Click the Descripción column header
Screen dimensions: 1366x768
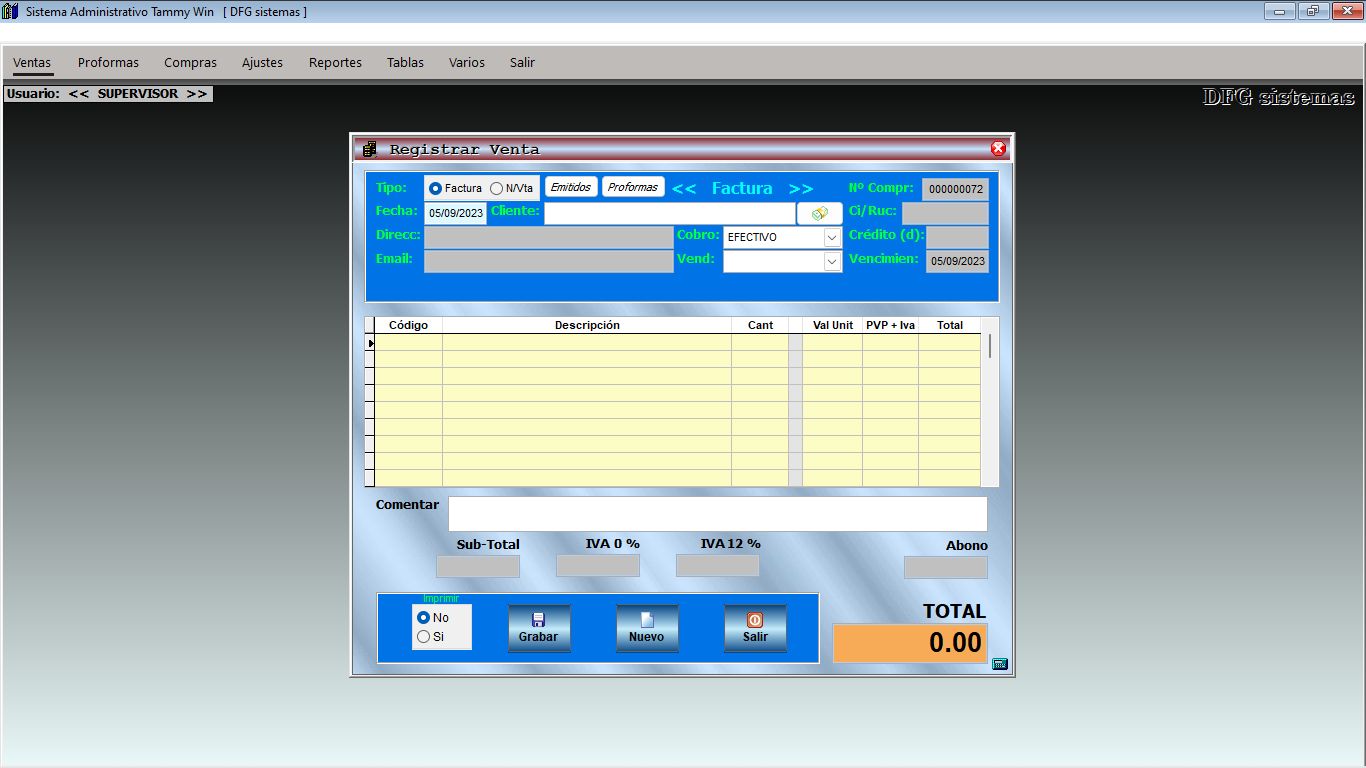[587, 325]
